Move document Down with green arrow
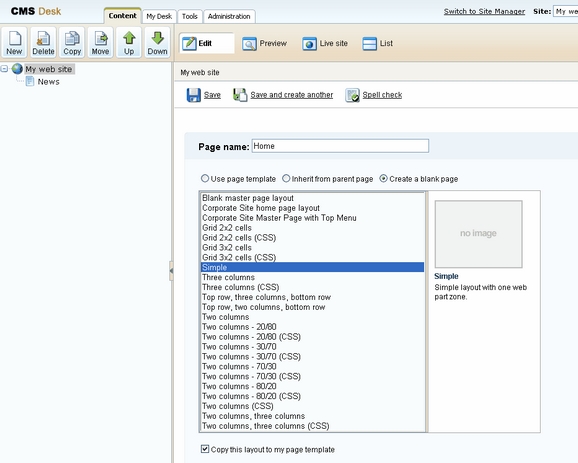The image size is (578, 463). pos(157,42)
